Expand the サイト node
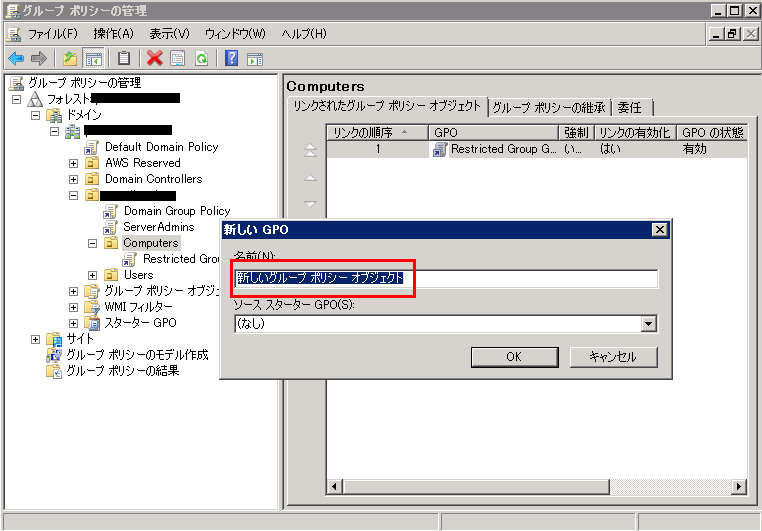 pos(35,340)
